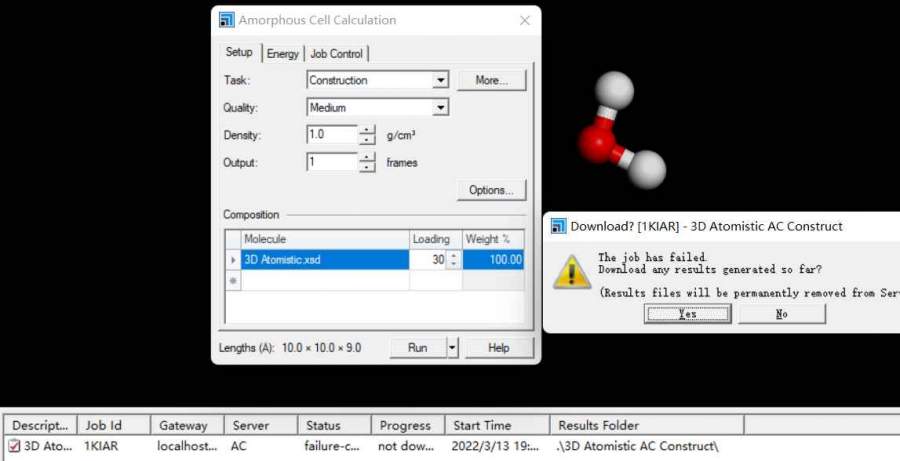
Task: Click the Server column header
Action: click(x=261, y=425)
